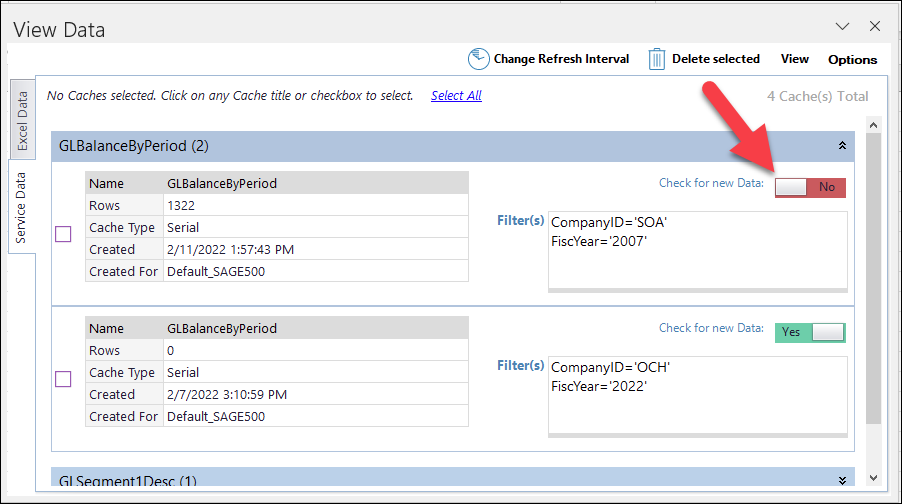The width and height of the screenshot is (902, 504).
Task: Click the vertical scrollbar thumb
Action: [873, 278]
